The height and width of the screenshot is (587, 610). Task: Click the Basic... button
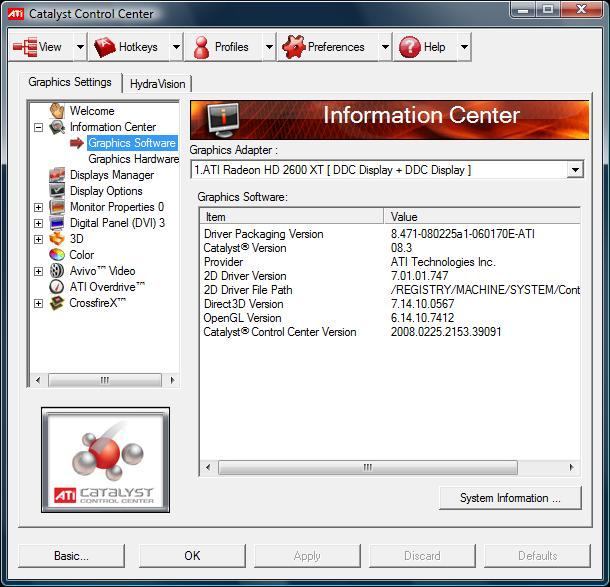[x=71, y=555]
